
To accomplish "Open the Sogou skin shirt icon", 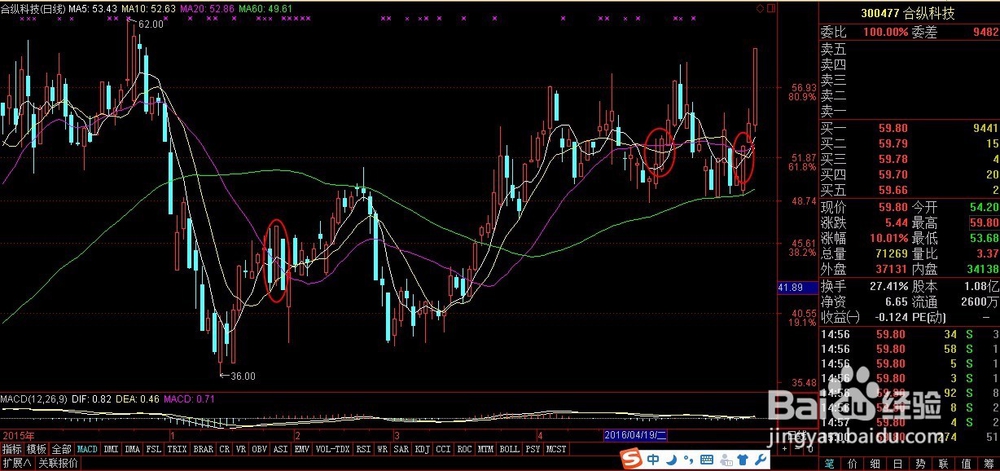I will [x=743, y=460].
